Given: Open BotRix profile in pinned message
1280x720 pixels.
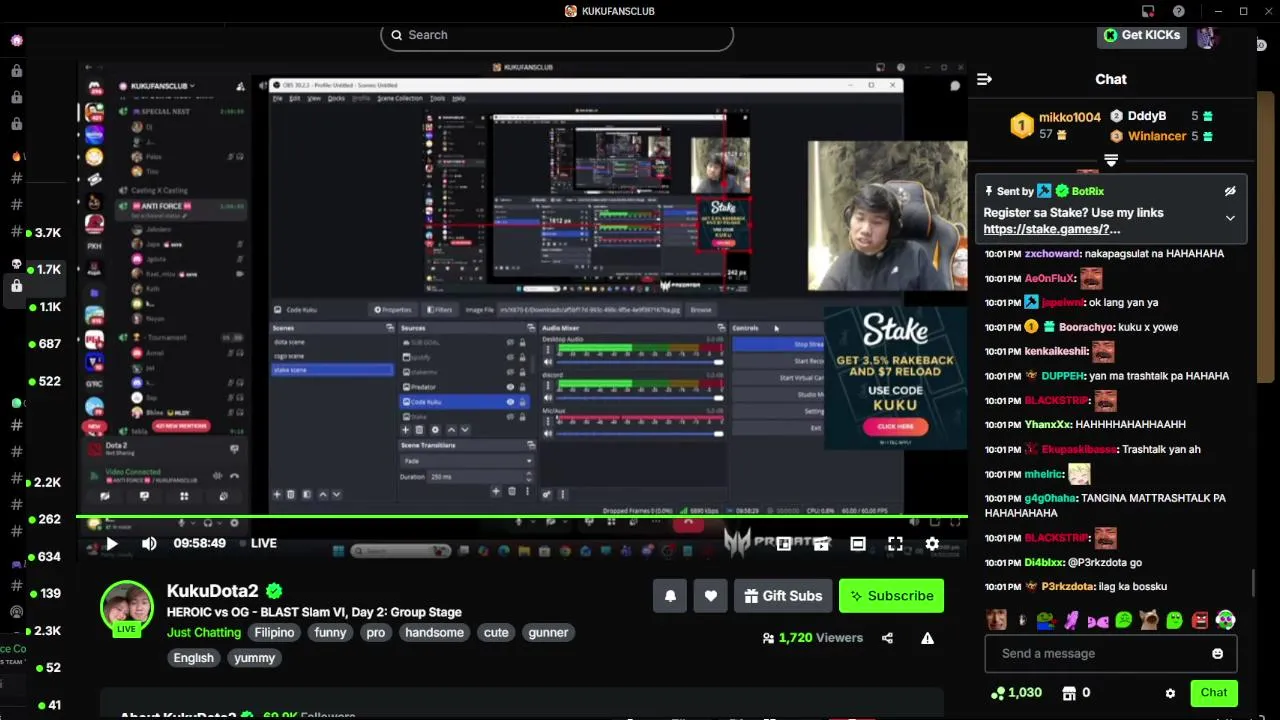Looking at the screenshot, I should point(1088,191).
